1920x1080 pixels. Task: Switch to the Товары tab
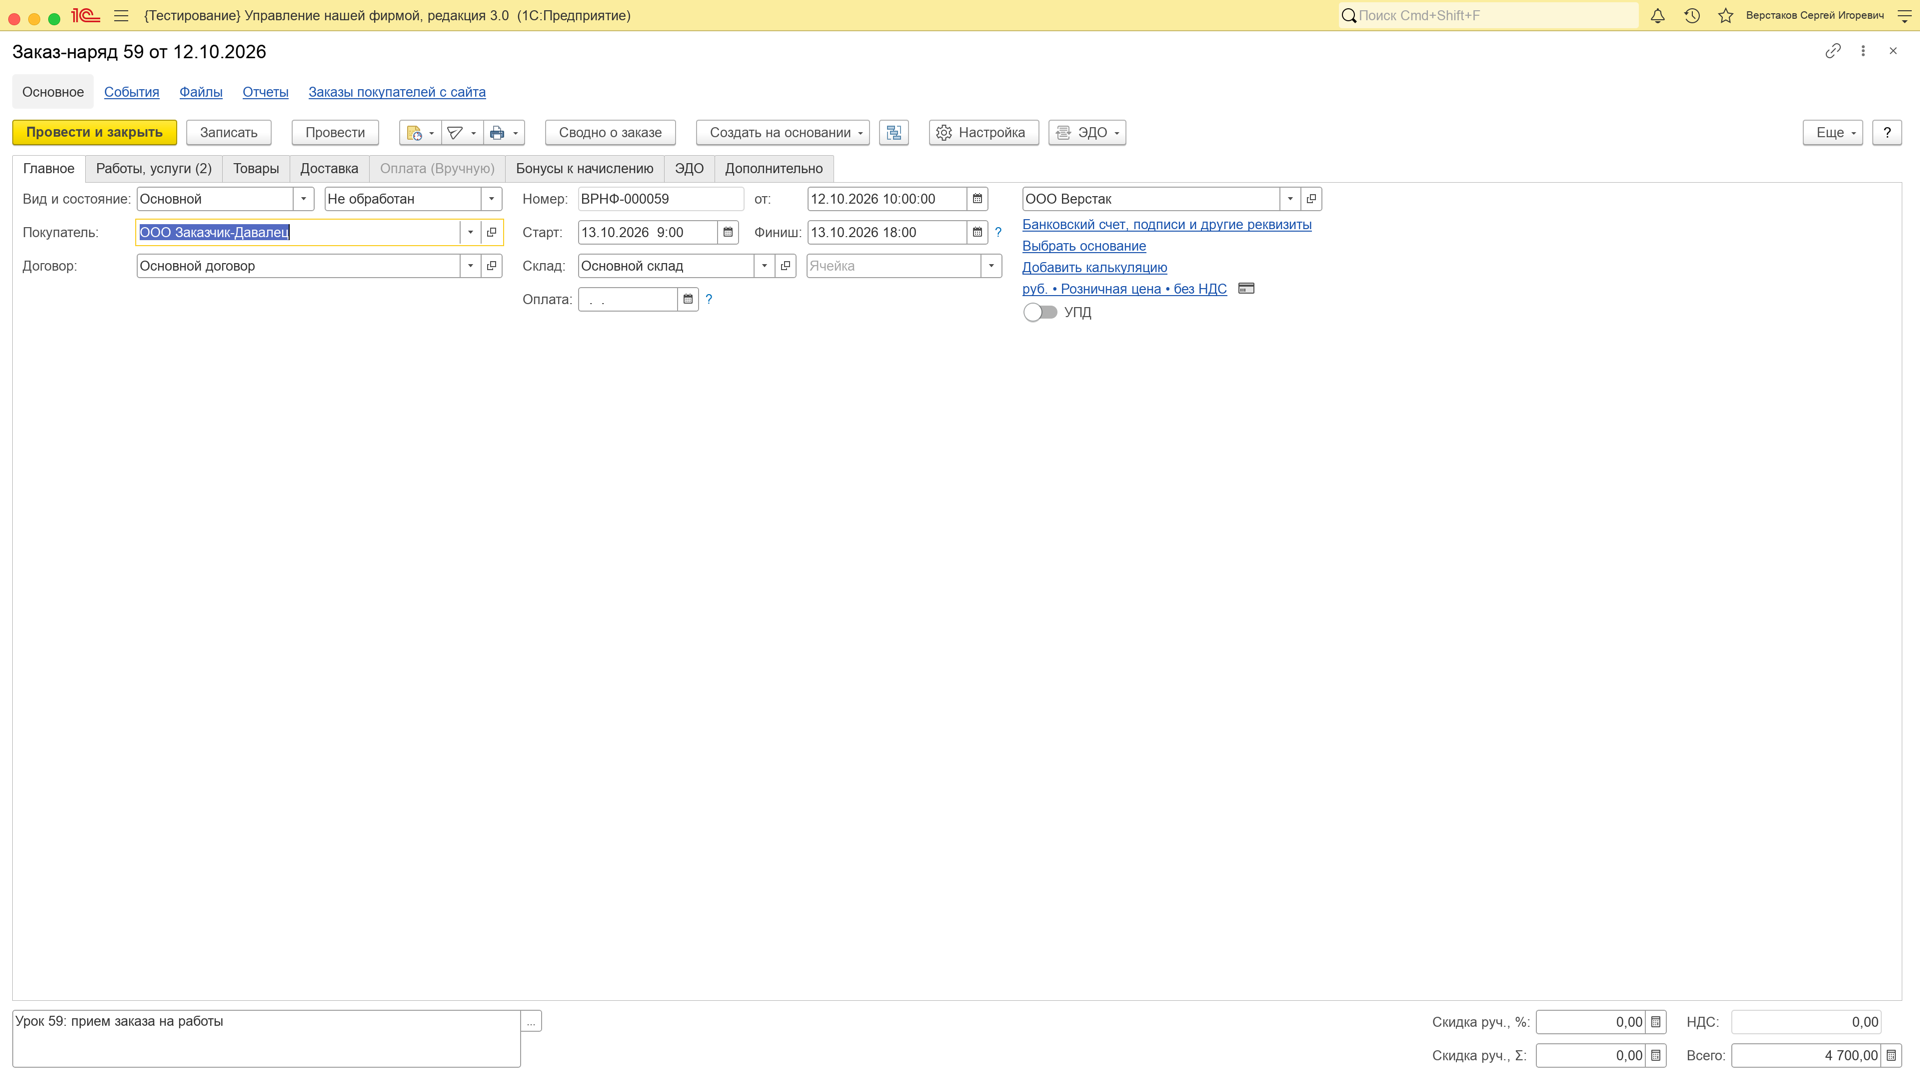point(256,168)
